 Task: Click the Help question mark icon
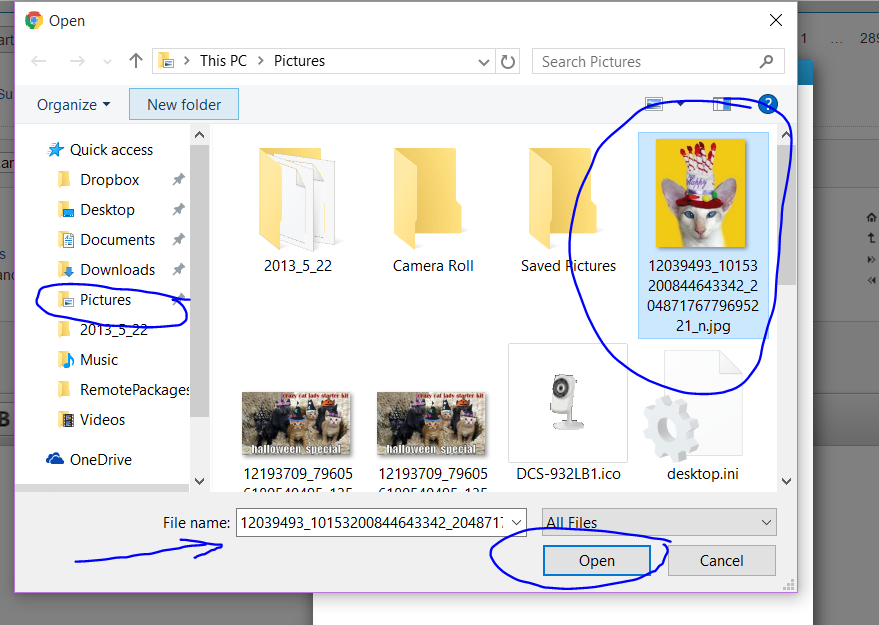click(767, 104)
